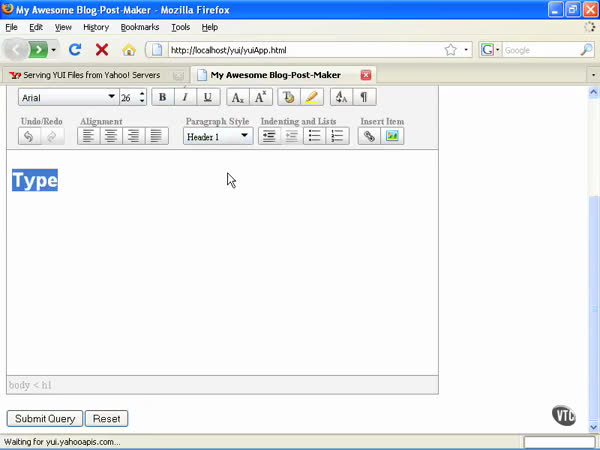Screen dimensions: 600x450
Task: Toggle underline text formatting
Action: coord(208,97)
